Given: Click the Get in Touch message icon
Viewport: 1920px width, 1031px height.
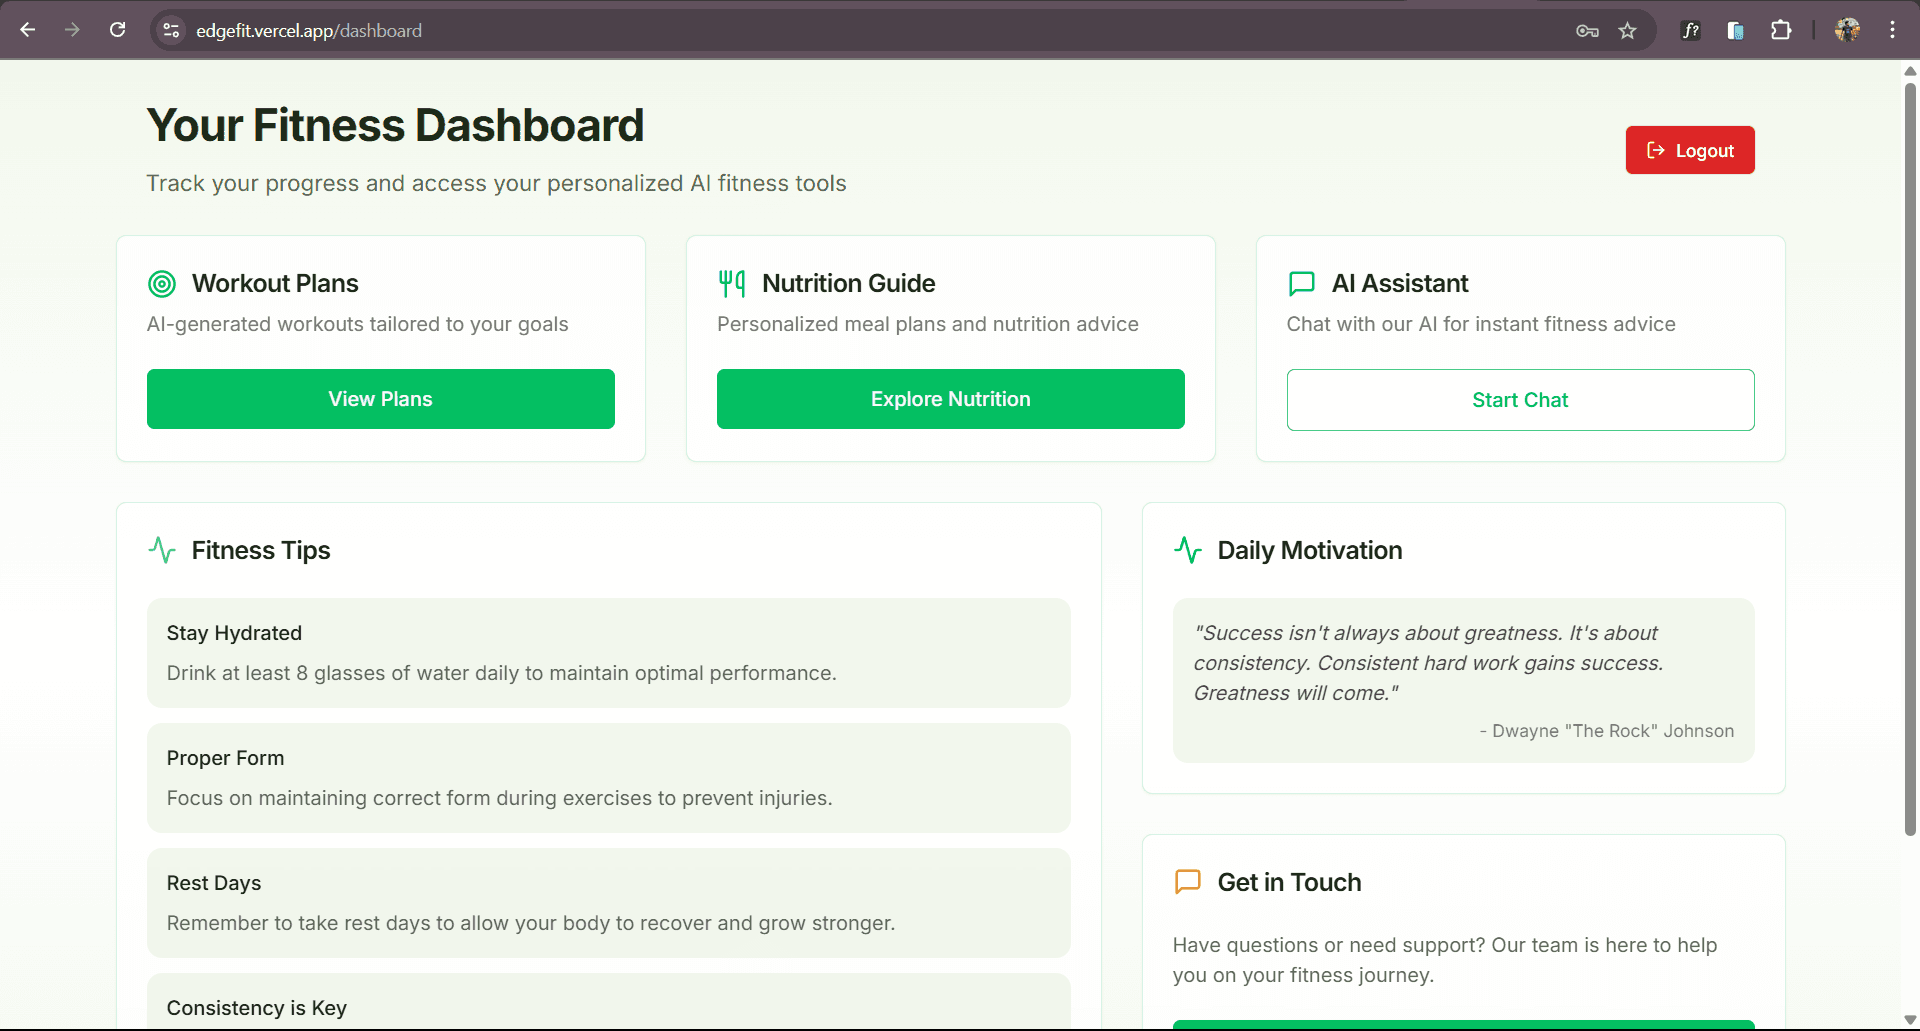Looking at the screenshot, I should point(1188,882).
